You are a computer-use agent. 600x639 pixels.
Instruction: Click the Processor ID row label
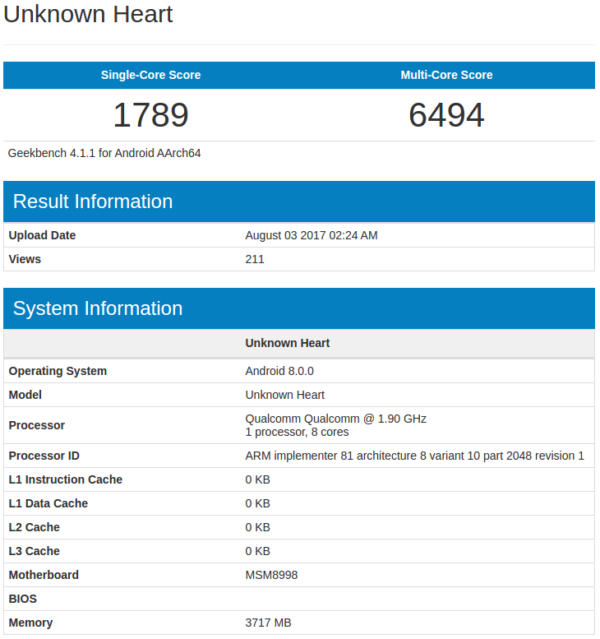coord(44,456)
